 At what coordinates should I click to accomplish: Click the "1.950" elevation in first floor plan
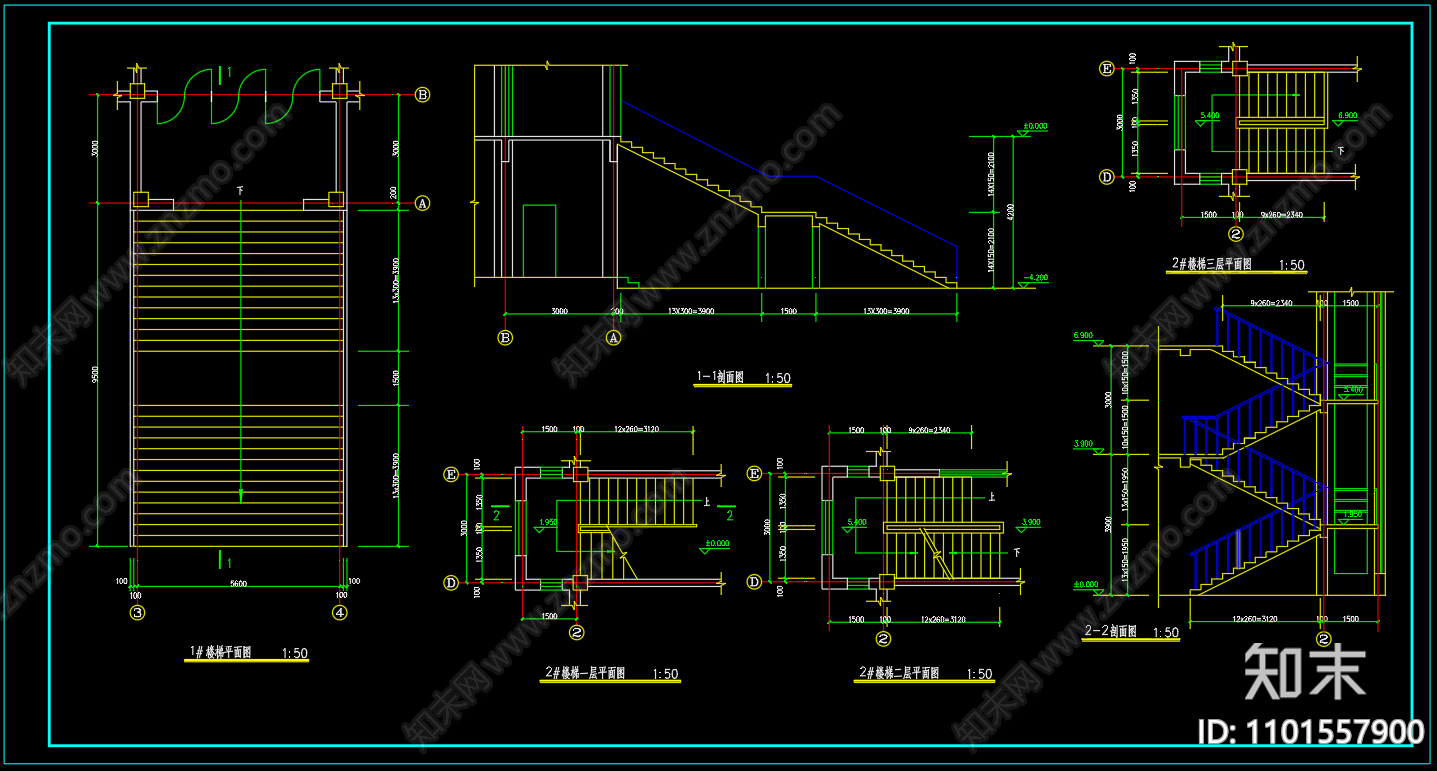pyautogui.click(x=548, y=522)
